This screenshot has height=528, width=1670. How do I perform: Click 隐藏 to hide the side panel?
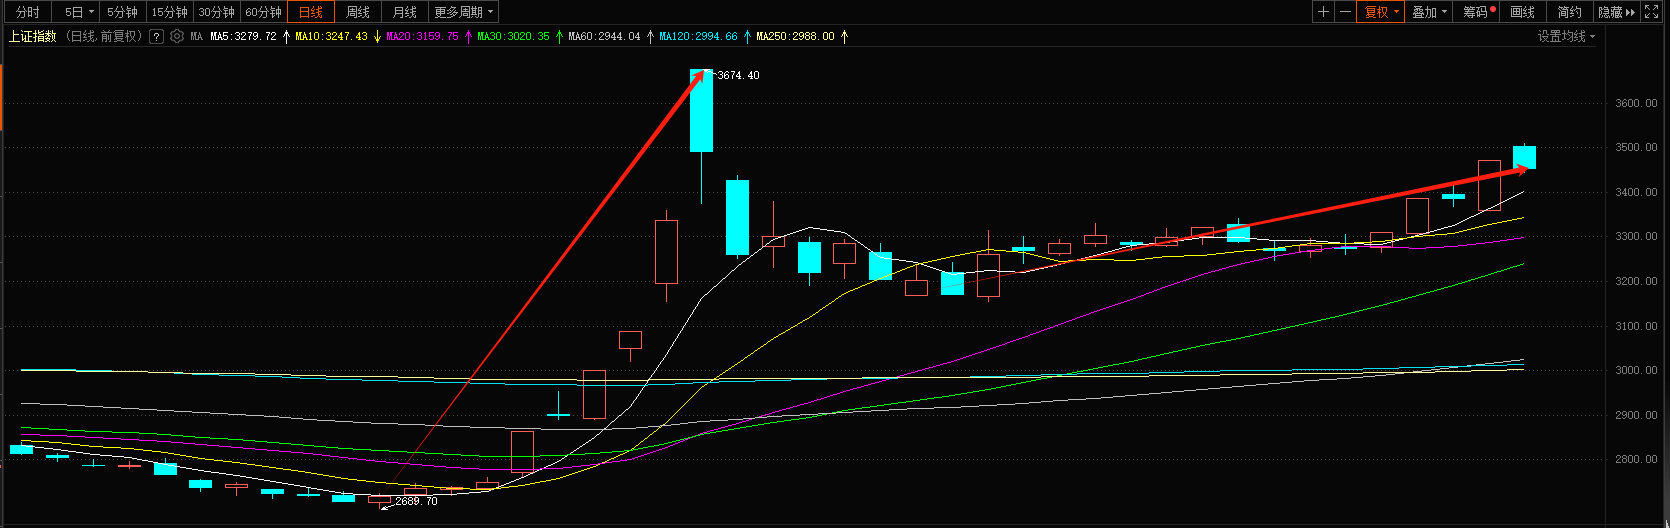tap(1616, 12)
